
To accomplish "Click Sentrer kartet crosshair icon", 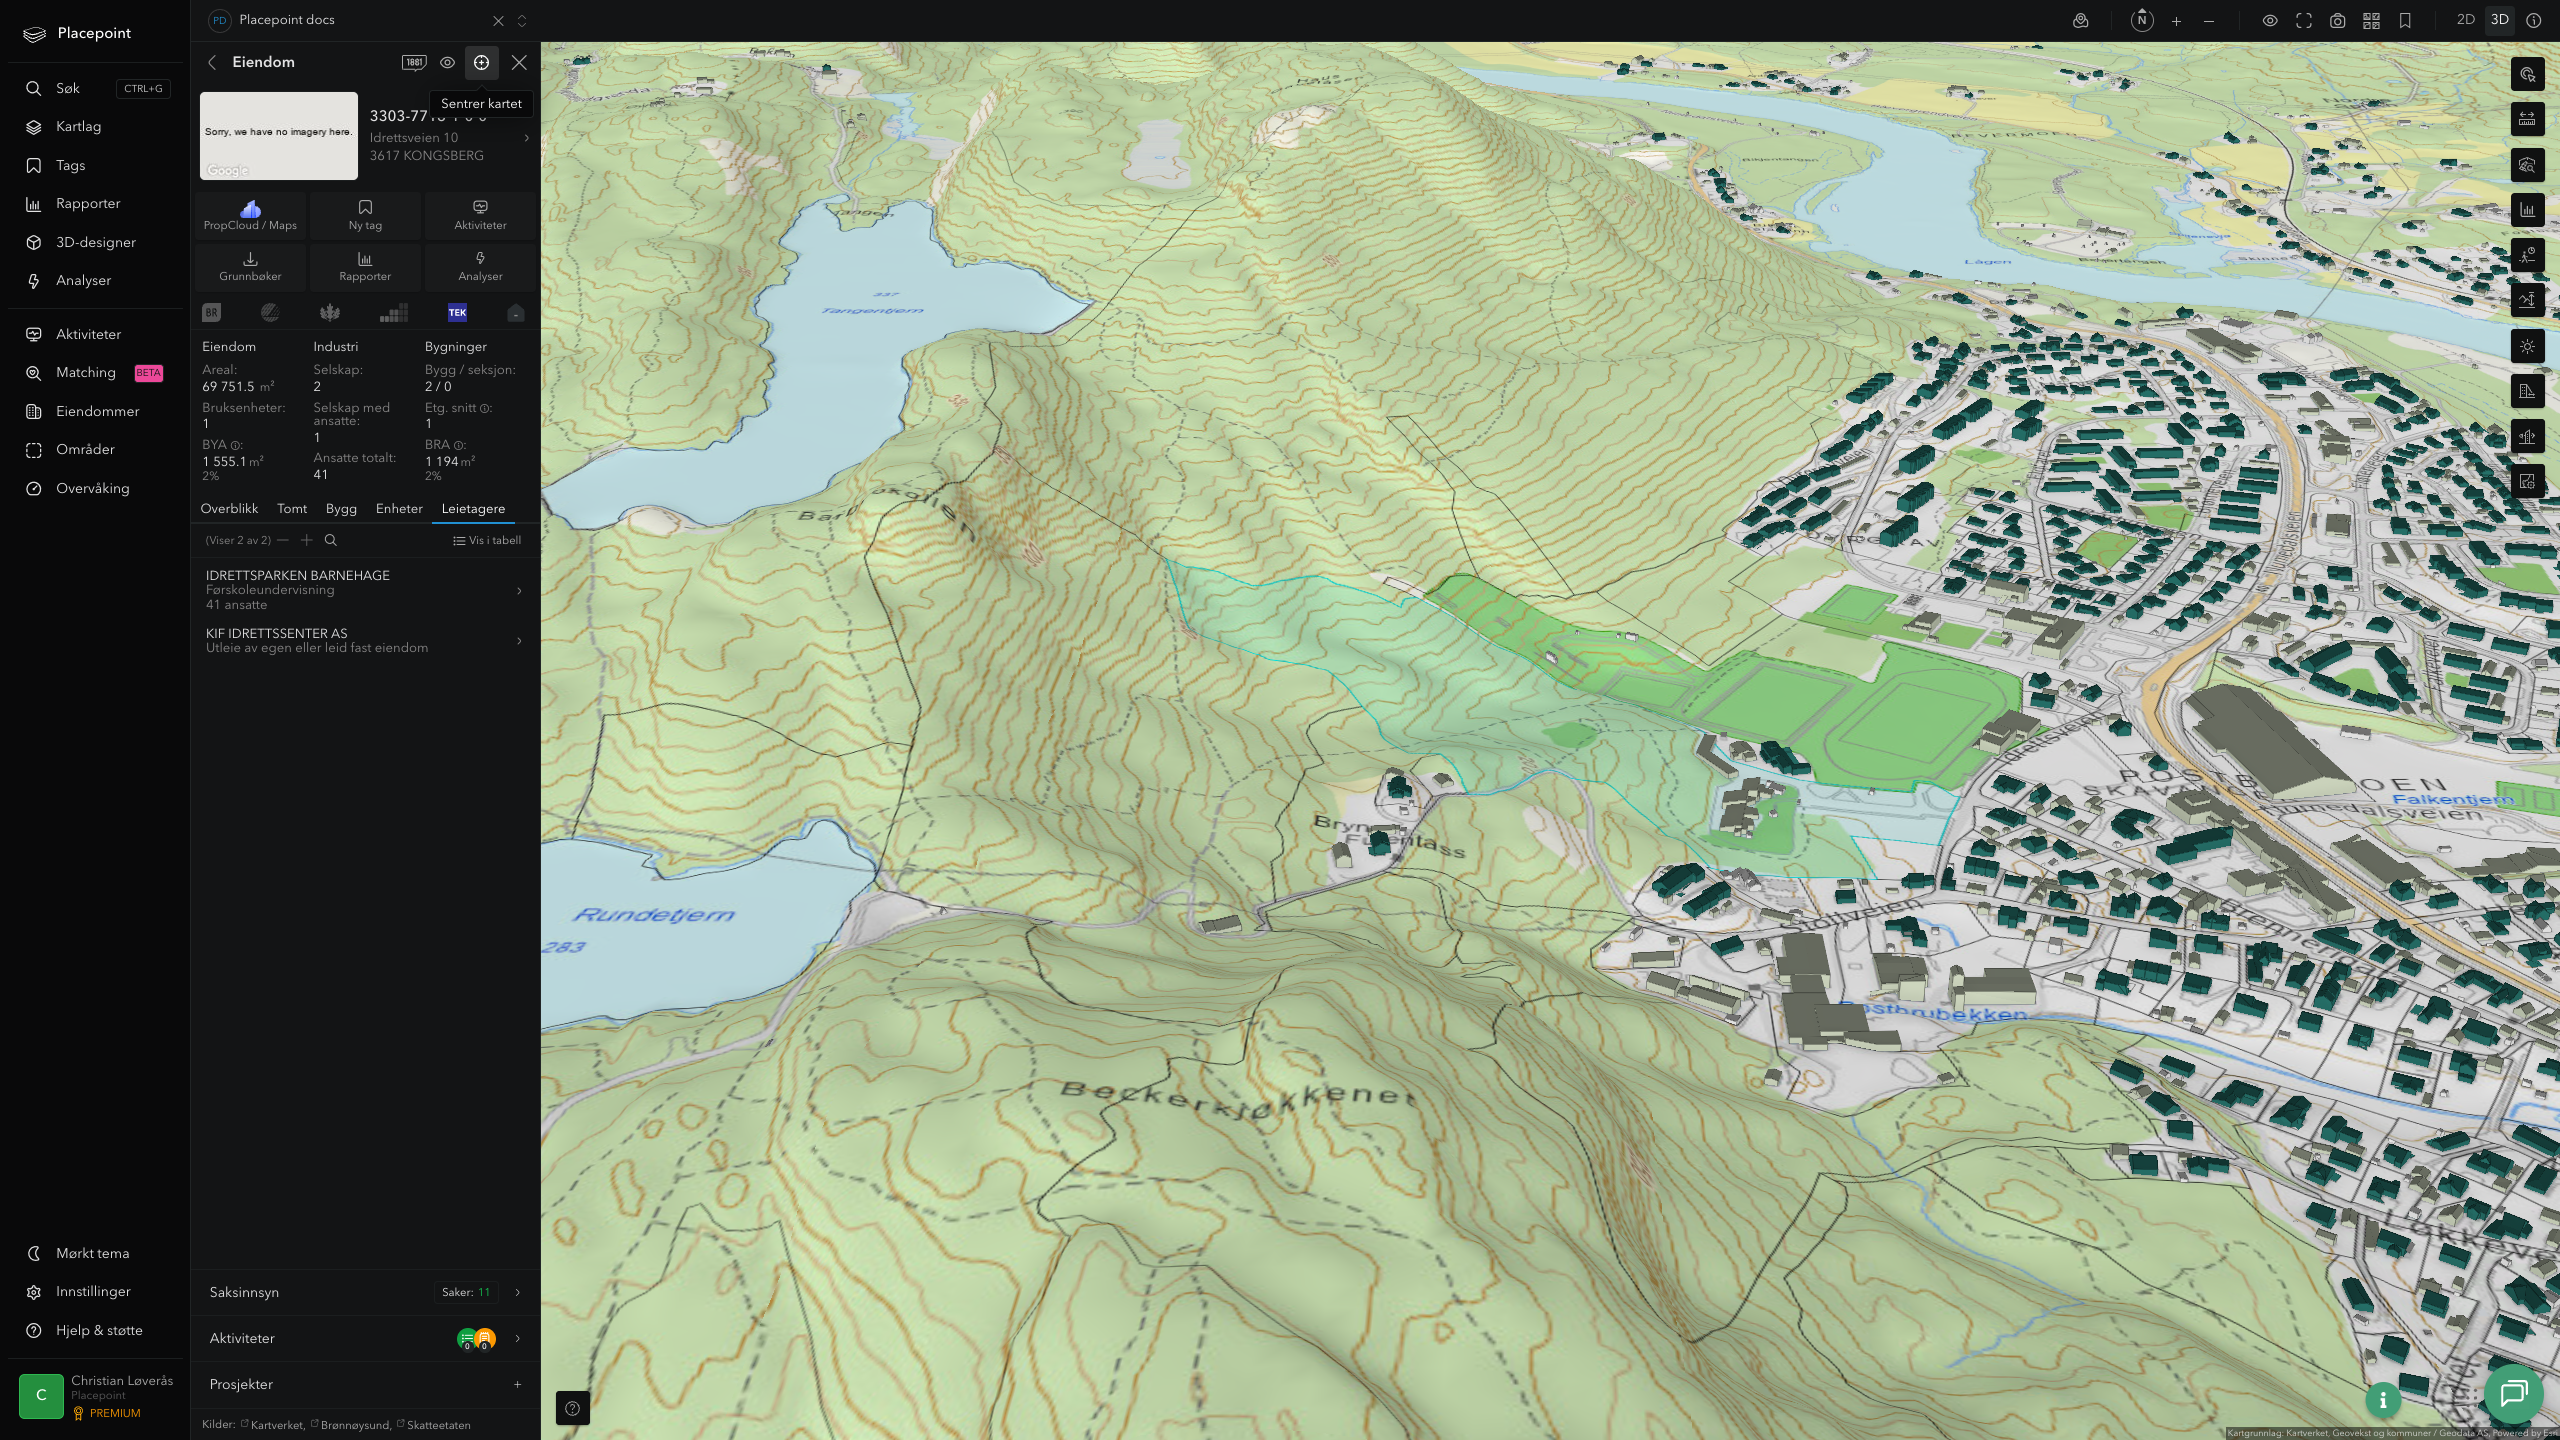I will coord(481,62).
